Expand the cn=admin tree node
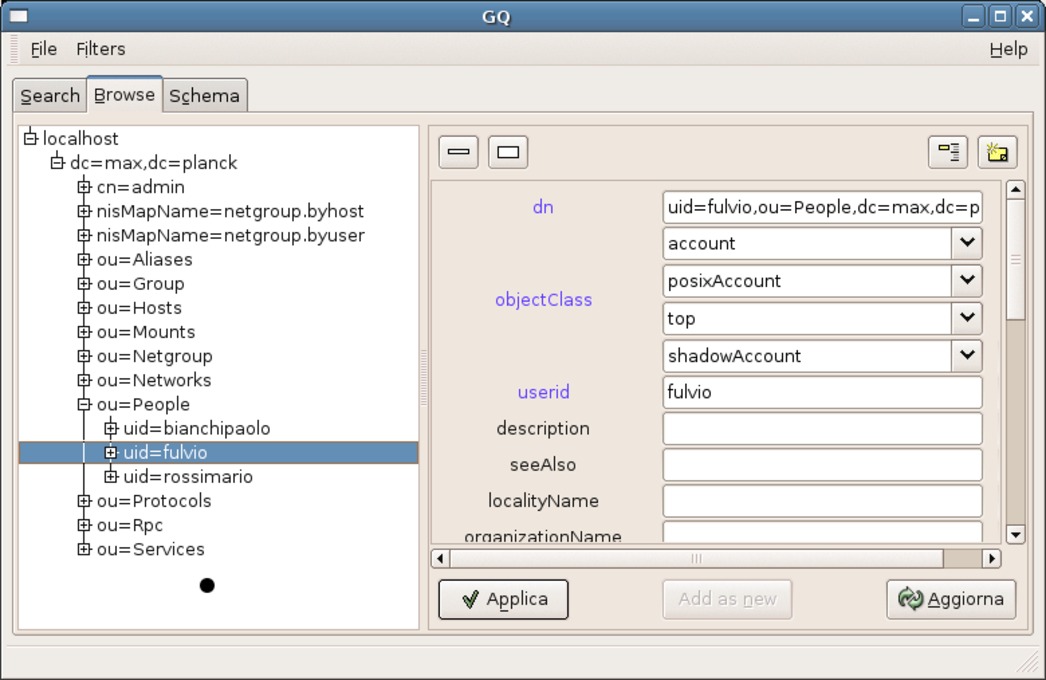This screenshot has height=680, width=1046. (x=84, y=187)
